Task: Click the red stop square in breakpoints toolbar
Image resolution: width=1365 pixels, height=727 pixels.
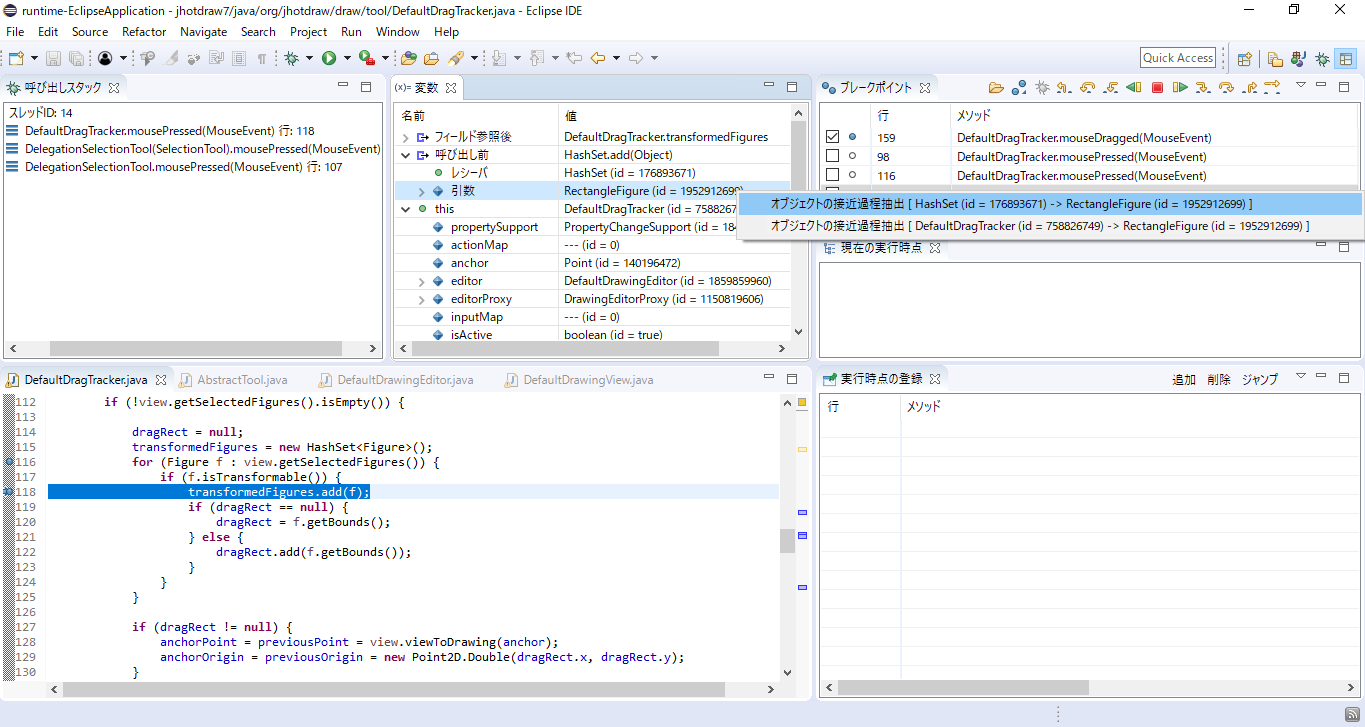Action: point(1157,88)
